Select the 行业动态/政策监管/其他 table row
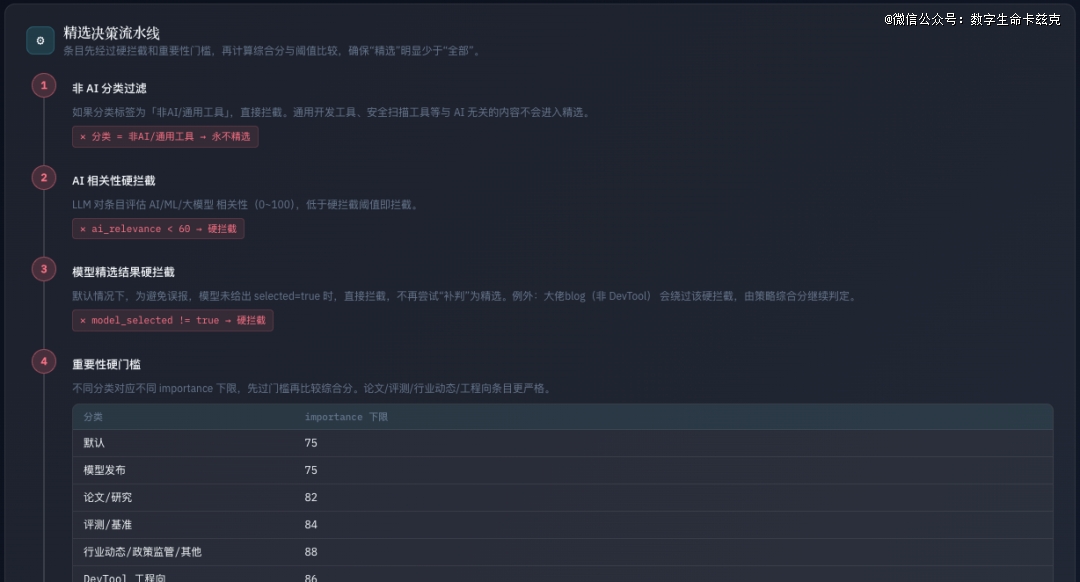1080x582 pixels. 562,552
